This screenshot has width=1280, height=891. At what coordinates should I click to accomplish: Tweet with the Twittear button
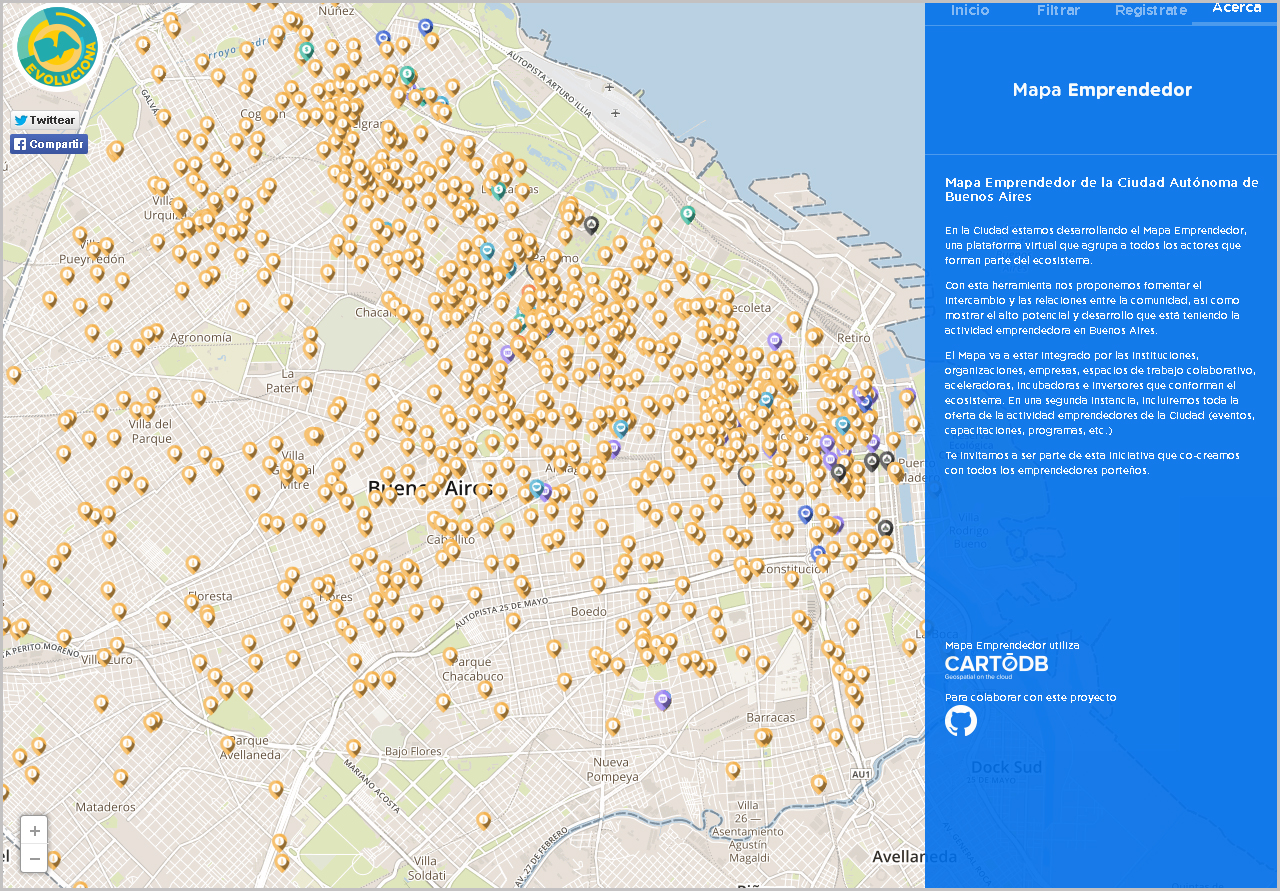click(45, 120)
